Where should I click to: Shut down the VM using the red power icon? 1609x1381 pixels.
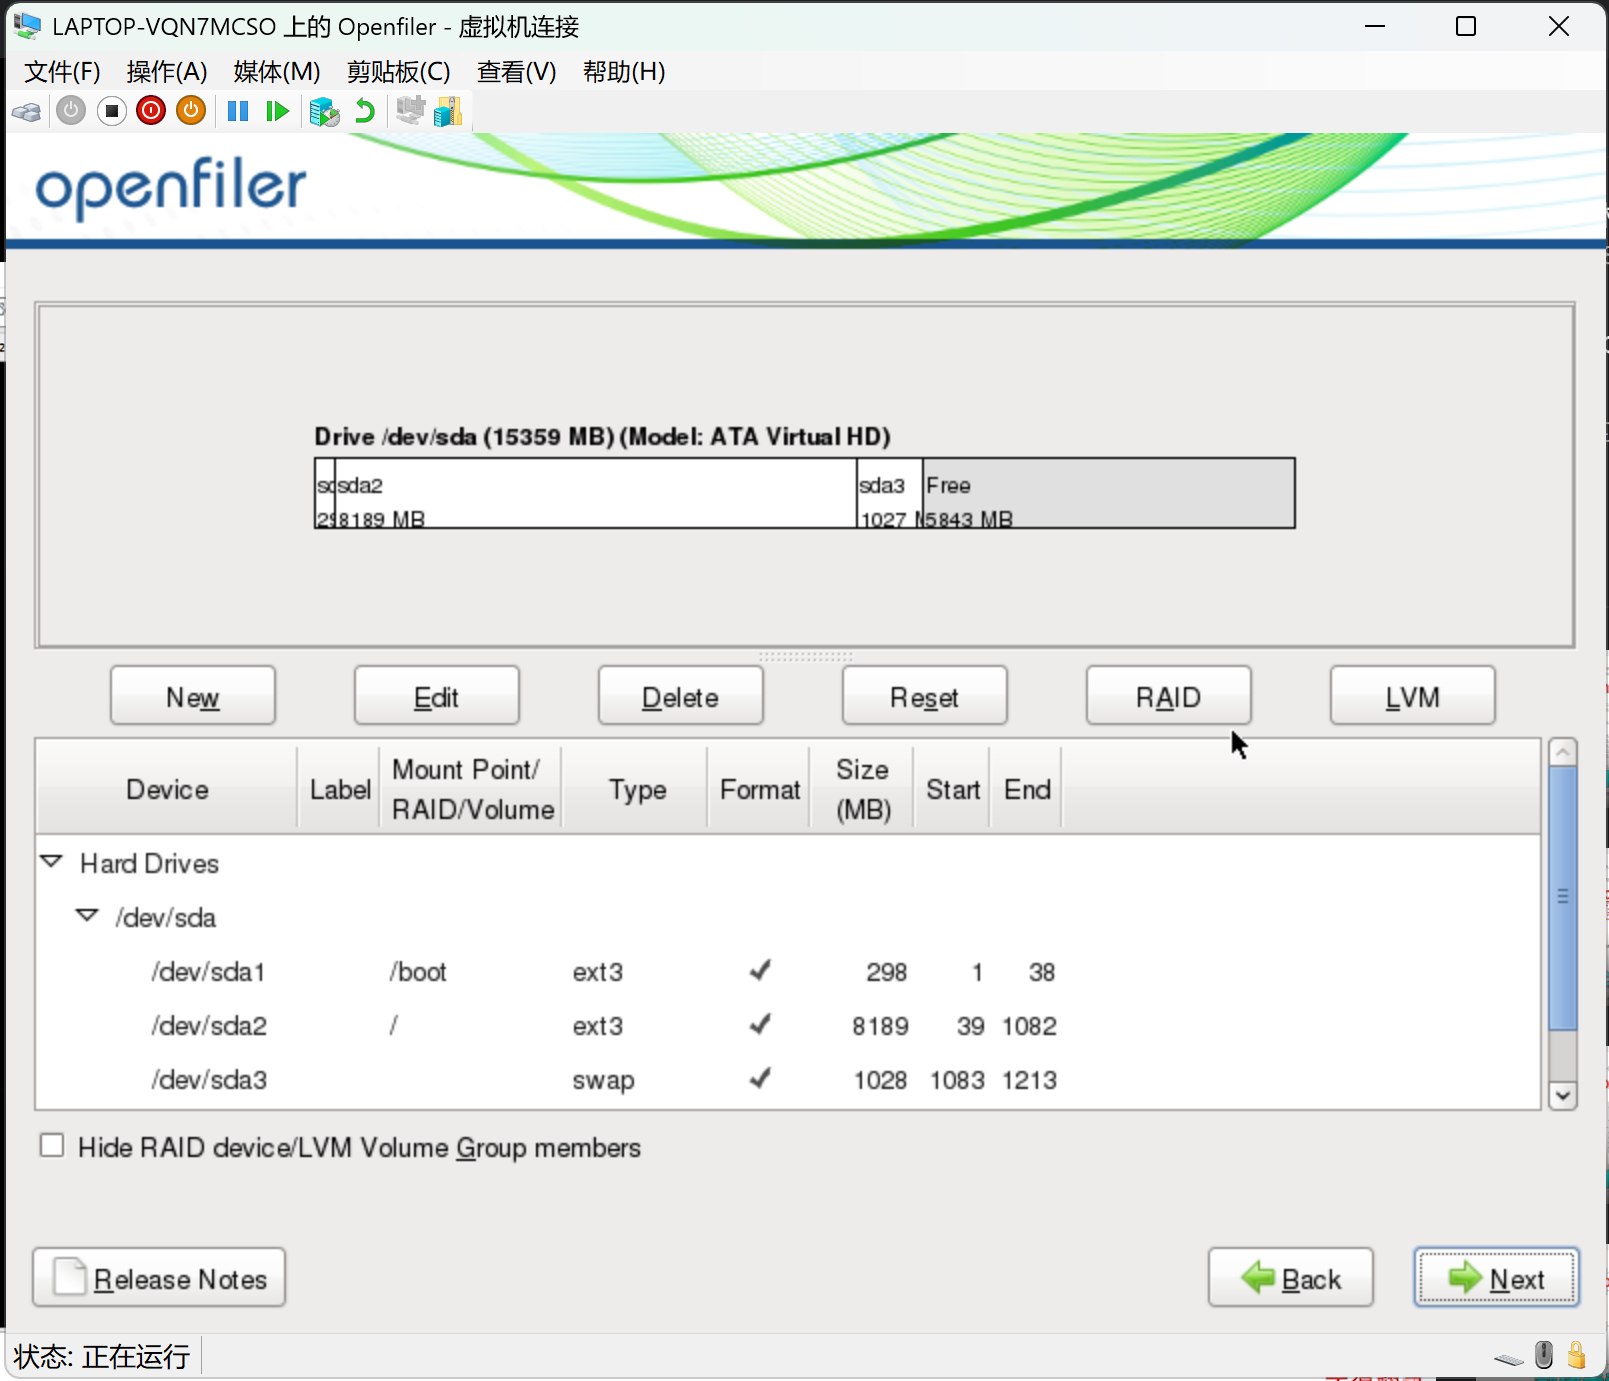[151, 110]
